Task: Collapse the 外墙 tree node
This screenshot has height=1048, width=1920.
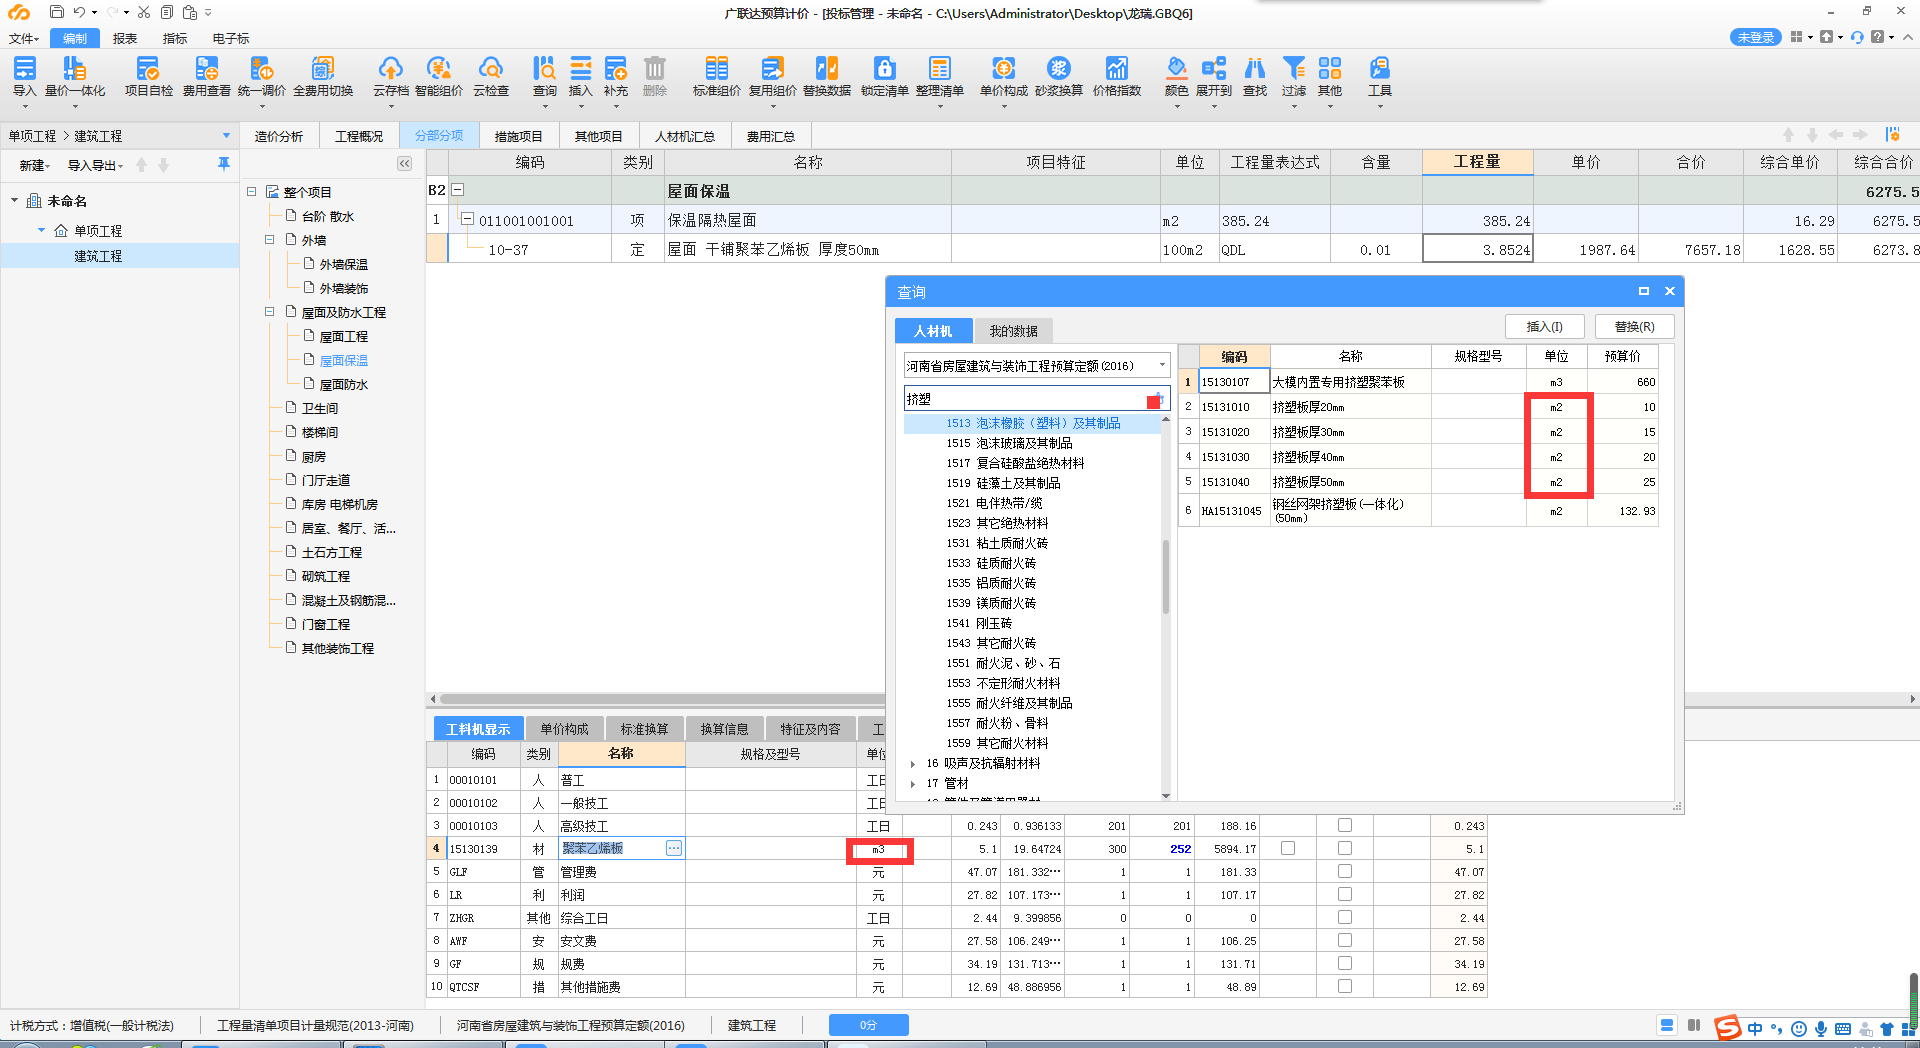Action: tap(270, 239)
